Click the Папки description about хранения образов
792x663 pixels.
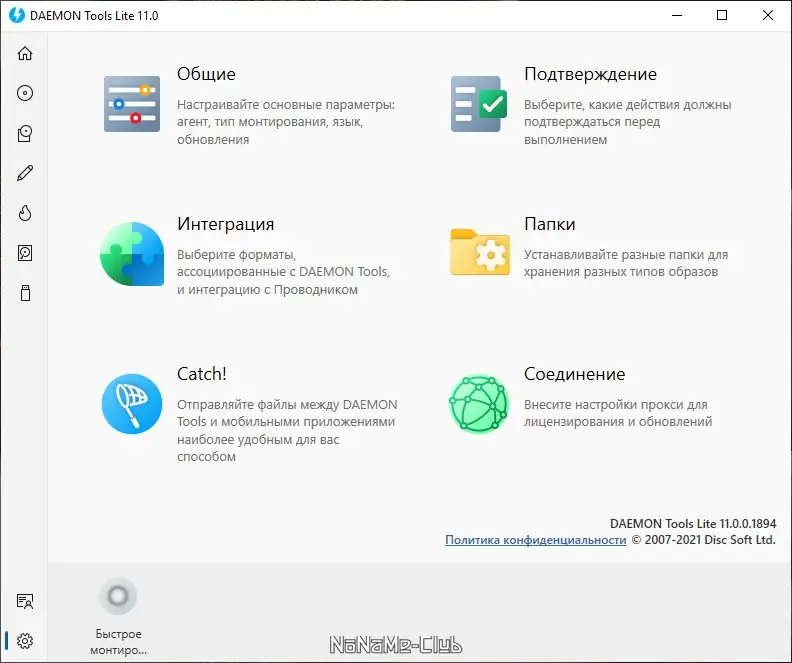pos(626,263)
